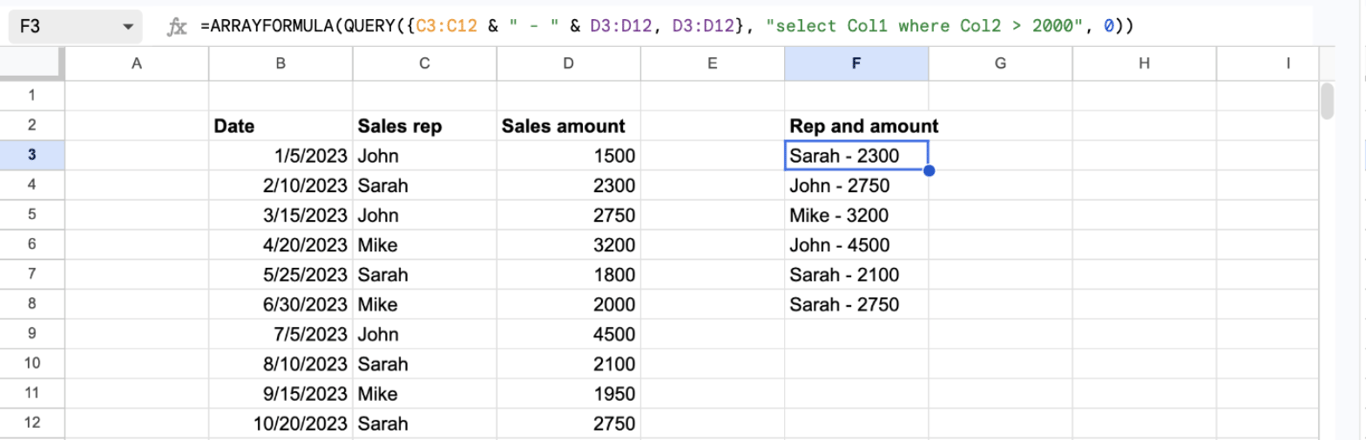Click the select-all corner box
Viewport: 1366px width, 440px height.
tap(32, 63)
